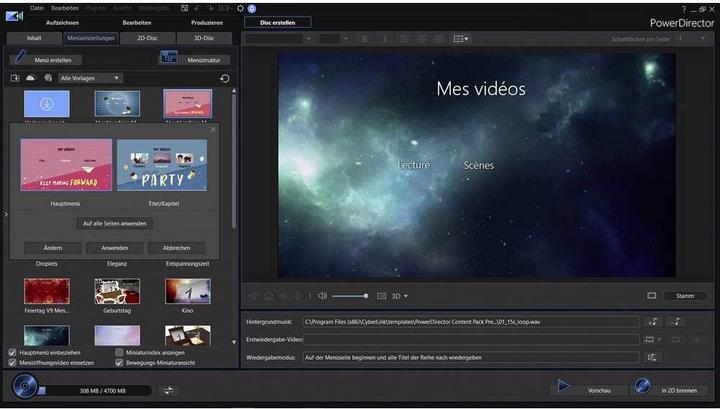Click the Menüstruktur diagram icon

click(x=169, y=57)
